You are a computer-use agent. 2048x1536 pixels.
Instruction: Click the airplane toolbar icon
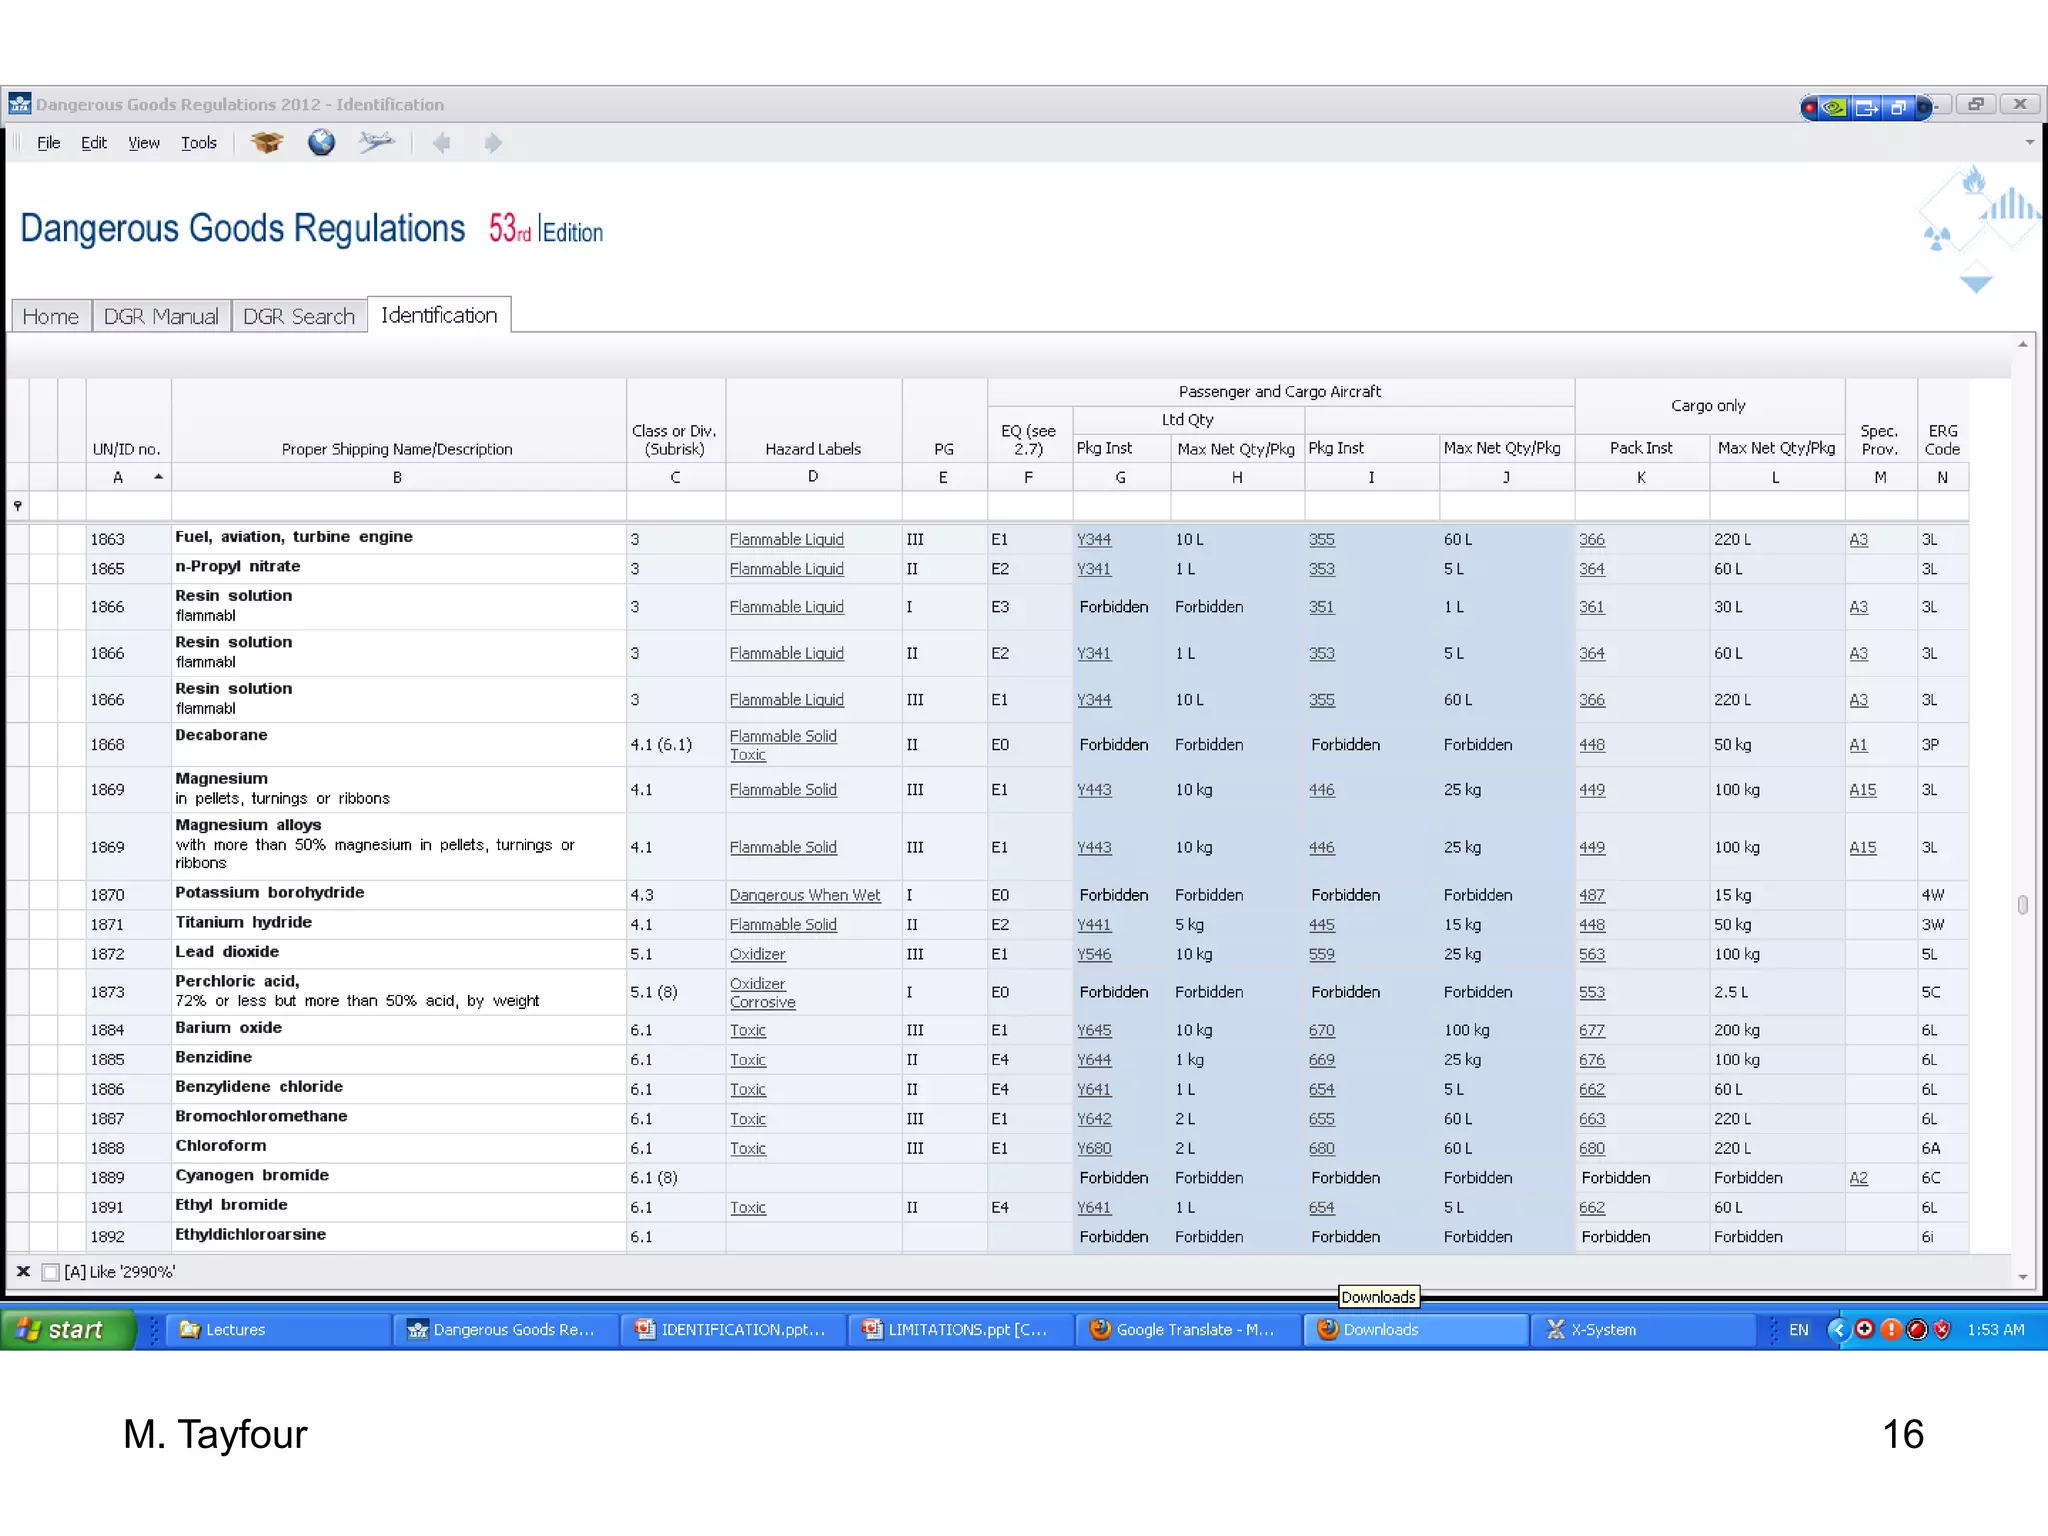[376, 143]
